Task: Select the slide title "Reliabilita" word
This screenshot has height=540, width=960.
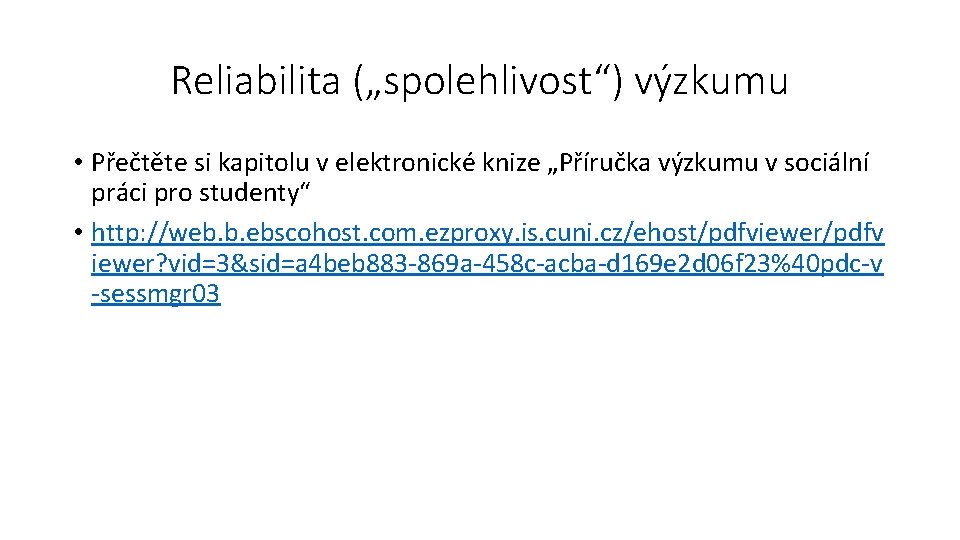Action: [255, 80]
